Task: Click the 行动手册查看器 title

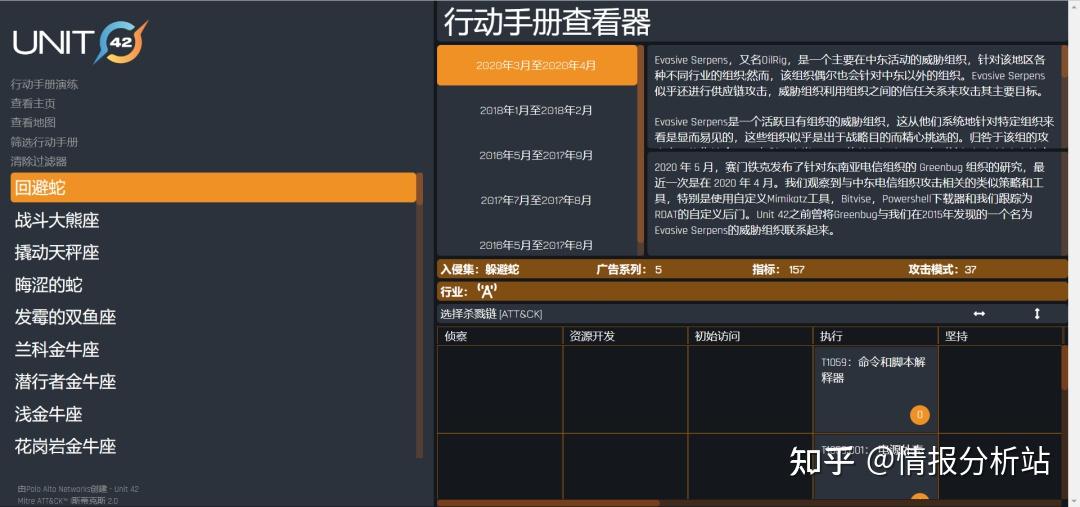Action: pyautogui.click(x=547, y=22)
